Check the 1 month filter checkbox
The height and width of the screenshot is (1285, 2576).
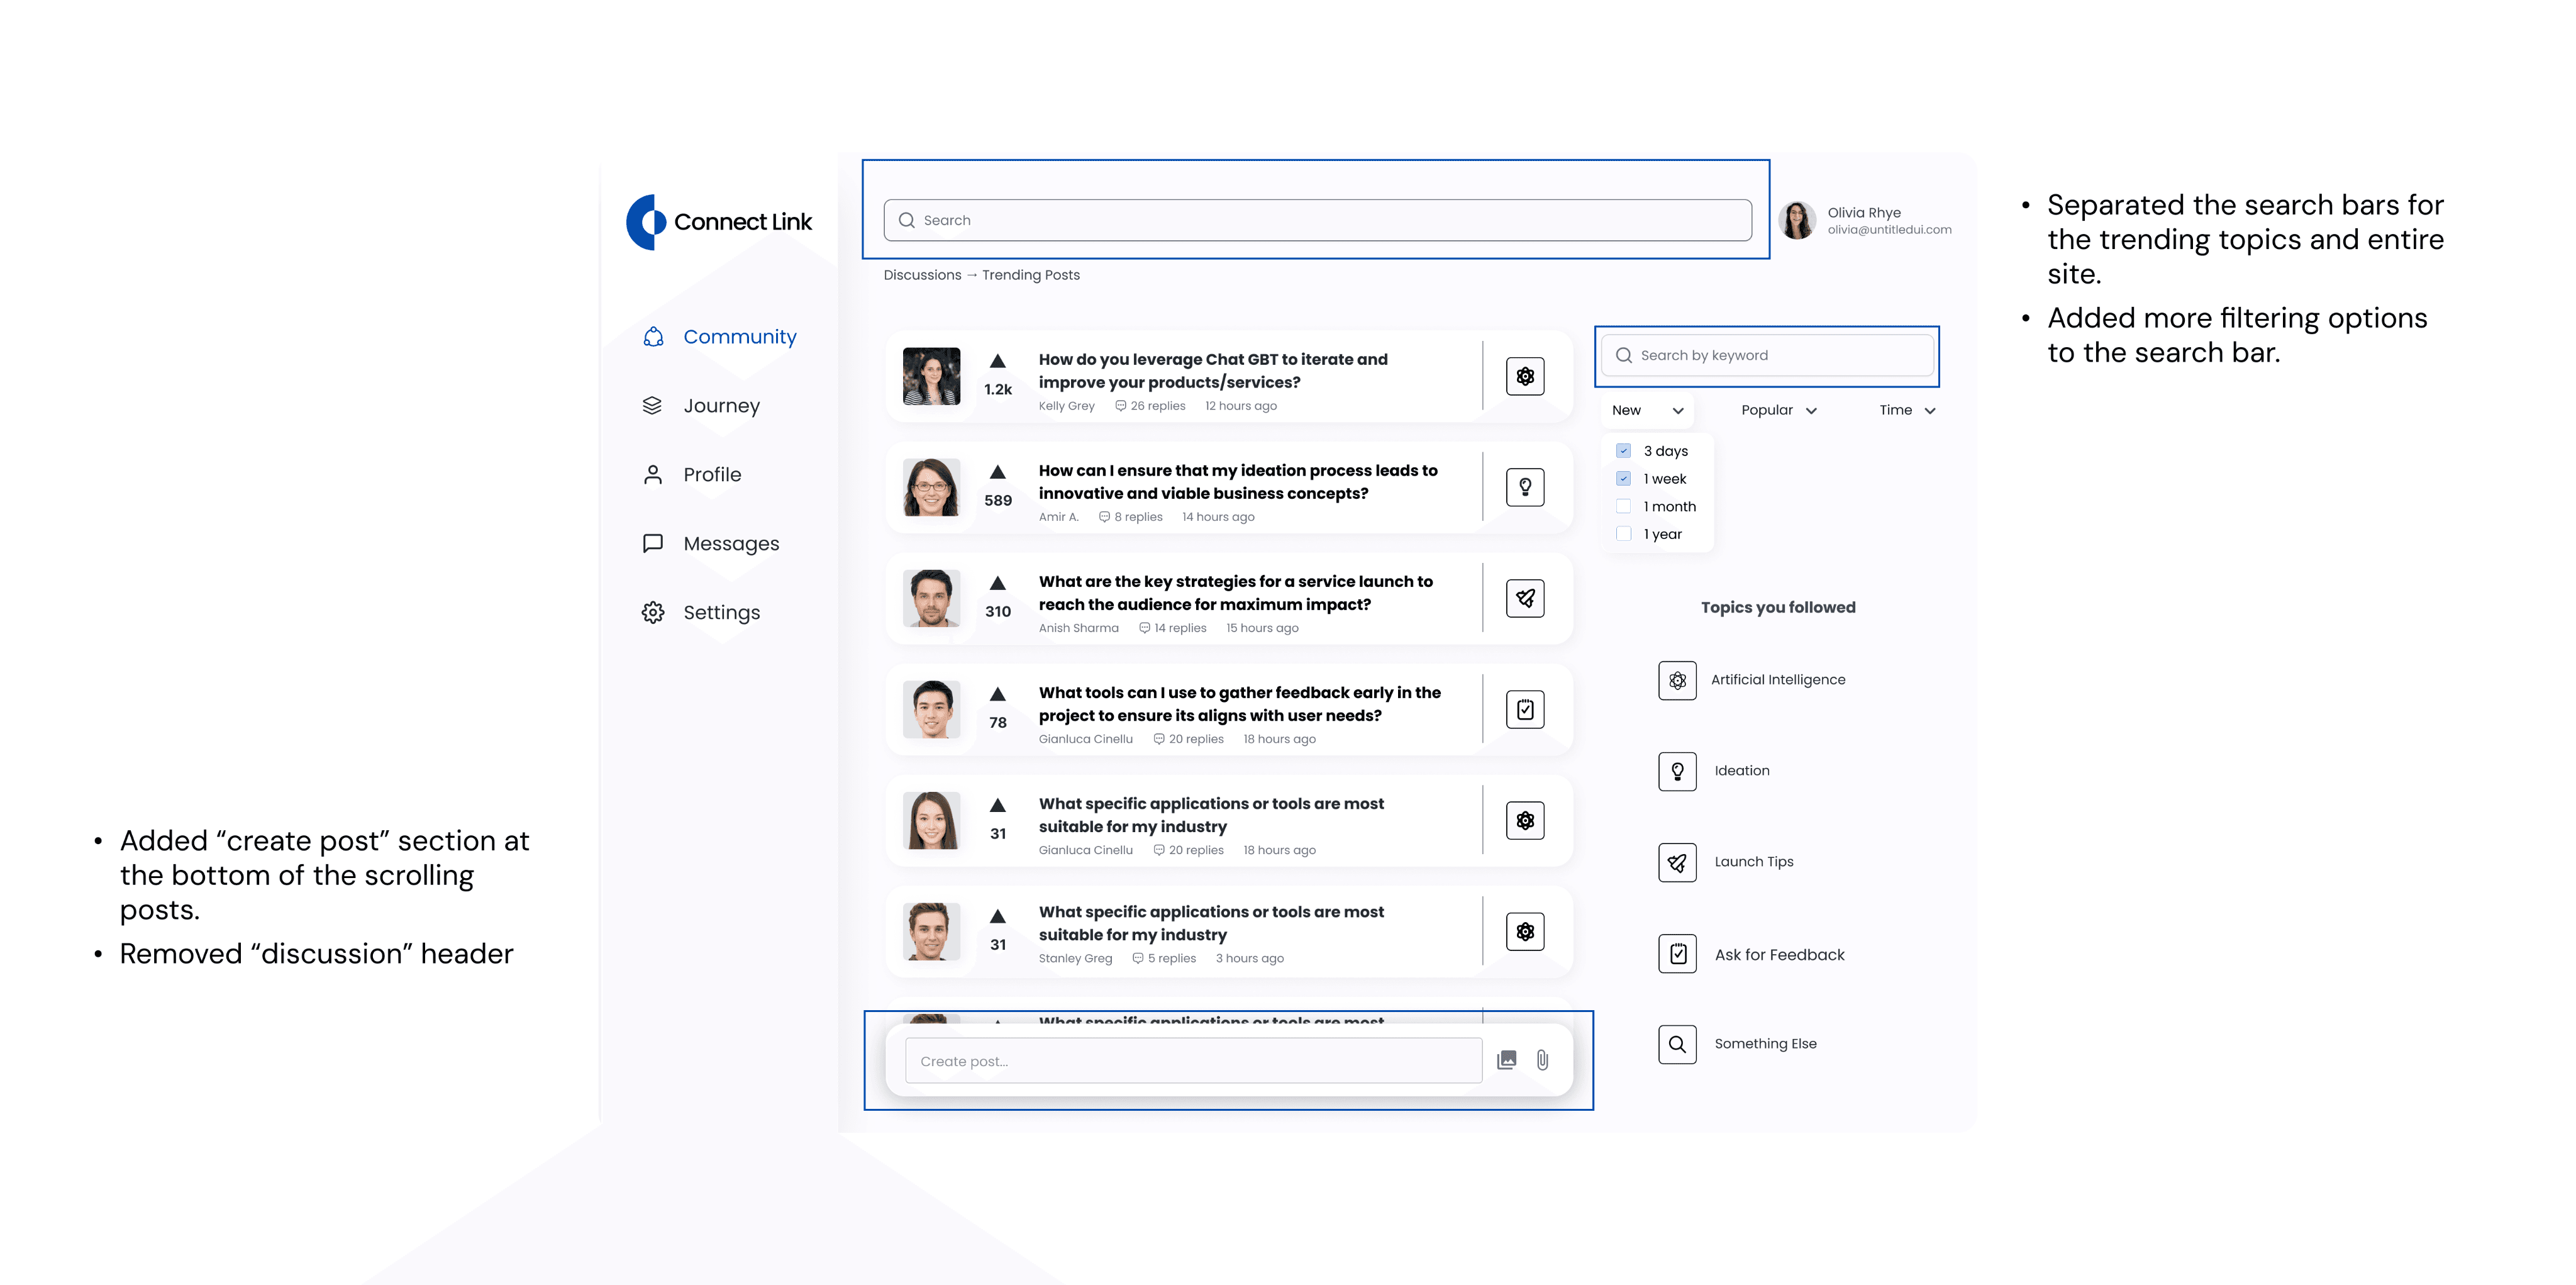1623,506
